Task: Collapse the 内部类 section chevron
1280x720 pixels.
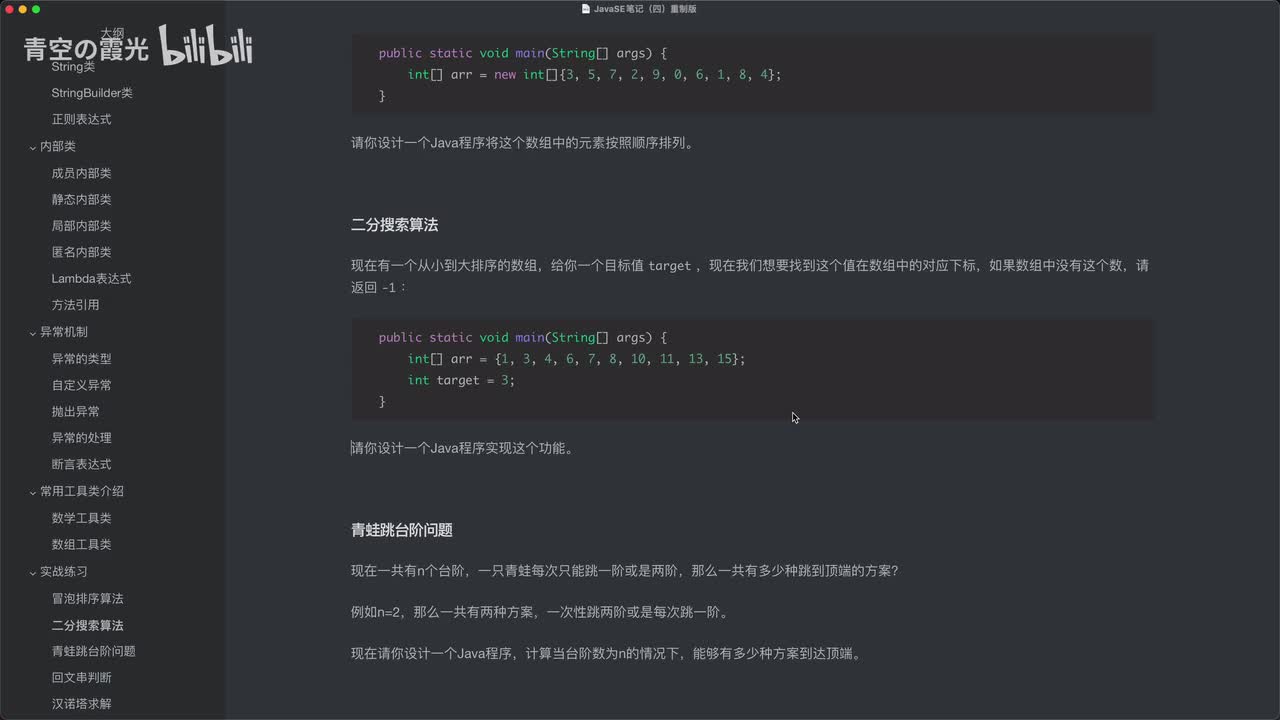Action: [33, 147]
